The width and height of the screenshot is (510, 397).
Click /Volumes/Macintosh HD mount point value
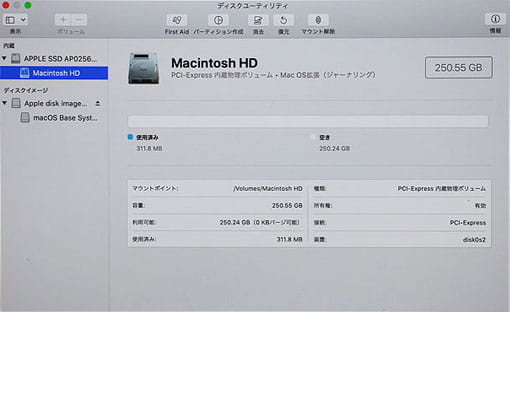pos(268,189)
